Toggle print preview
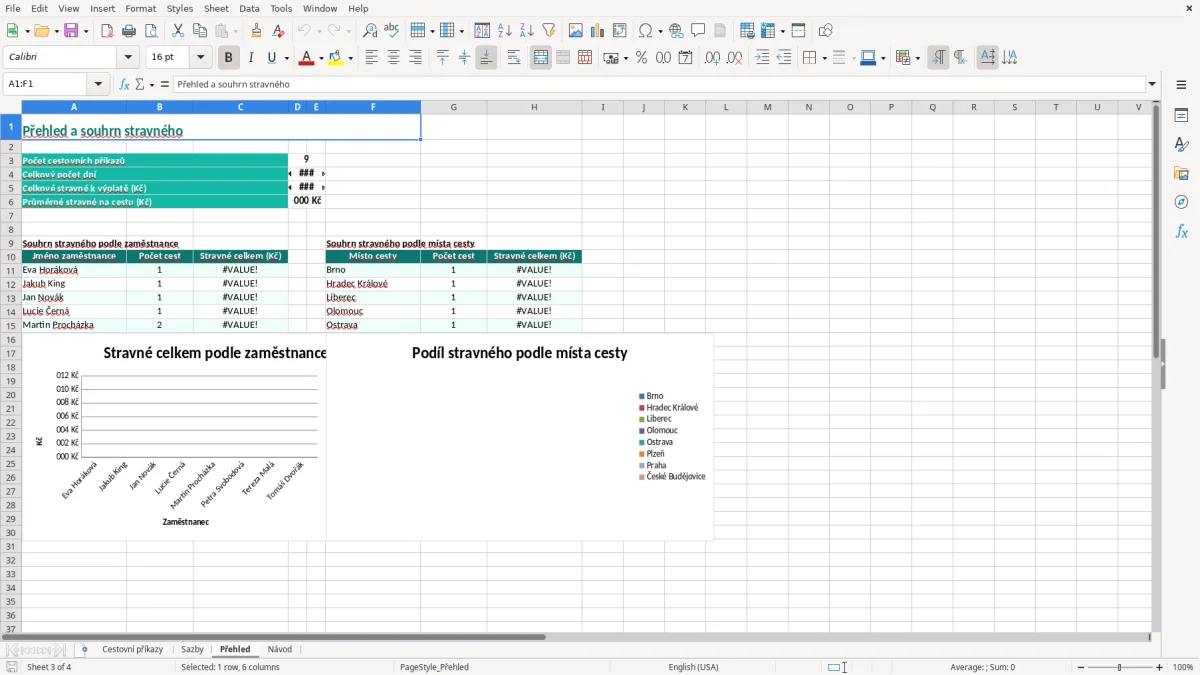The height and width of the screenshot is (675, 1200). click(x=151, y=31)
